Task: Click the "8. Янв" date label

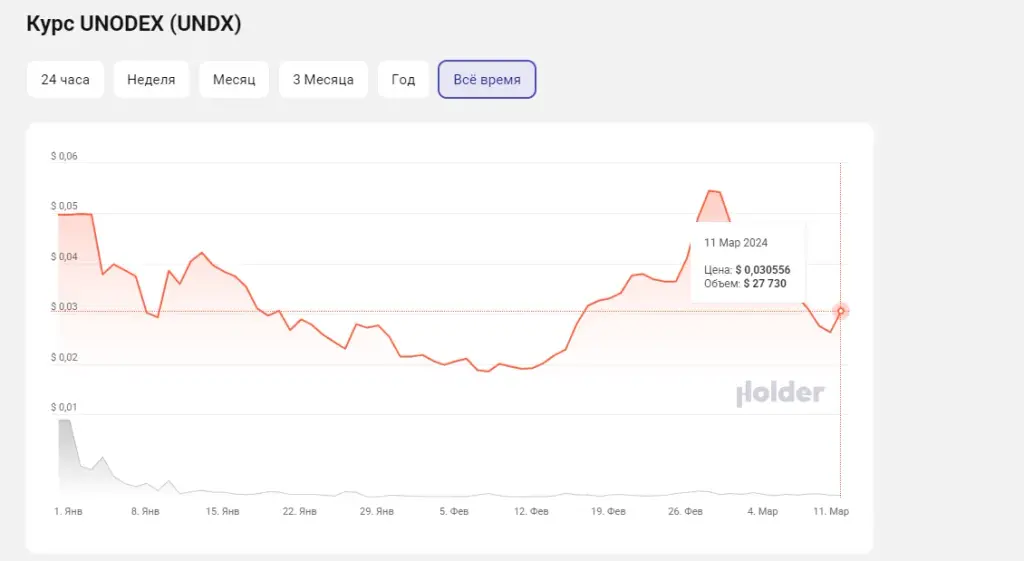Action: 145,511
